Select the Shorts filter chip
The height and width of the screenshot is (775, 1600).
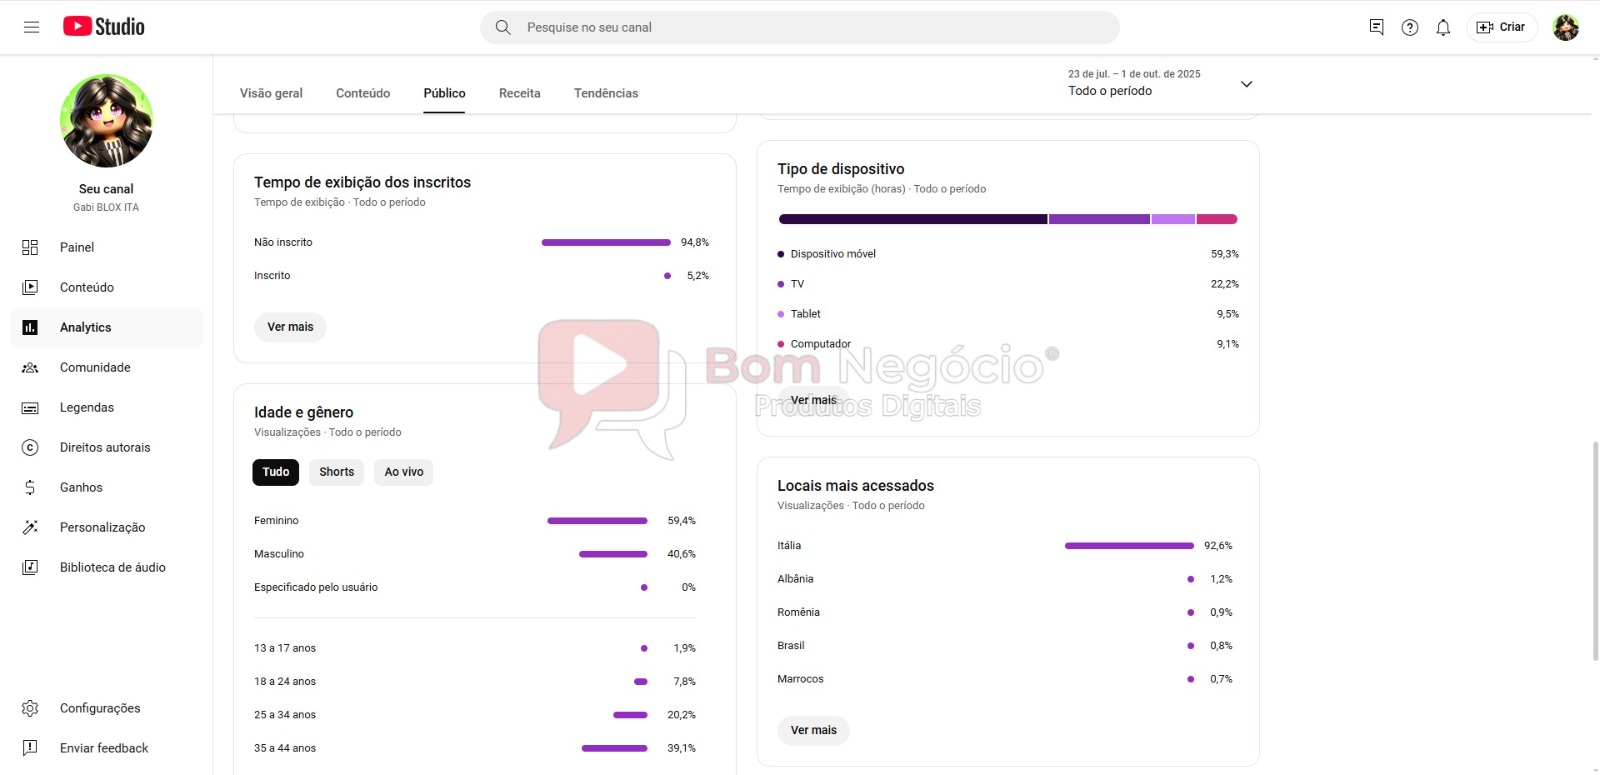point(337,472)
